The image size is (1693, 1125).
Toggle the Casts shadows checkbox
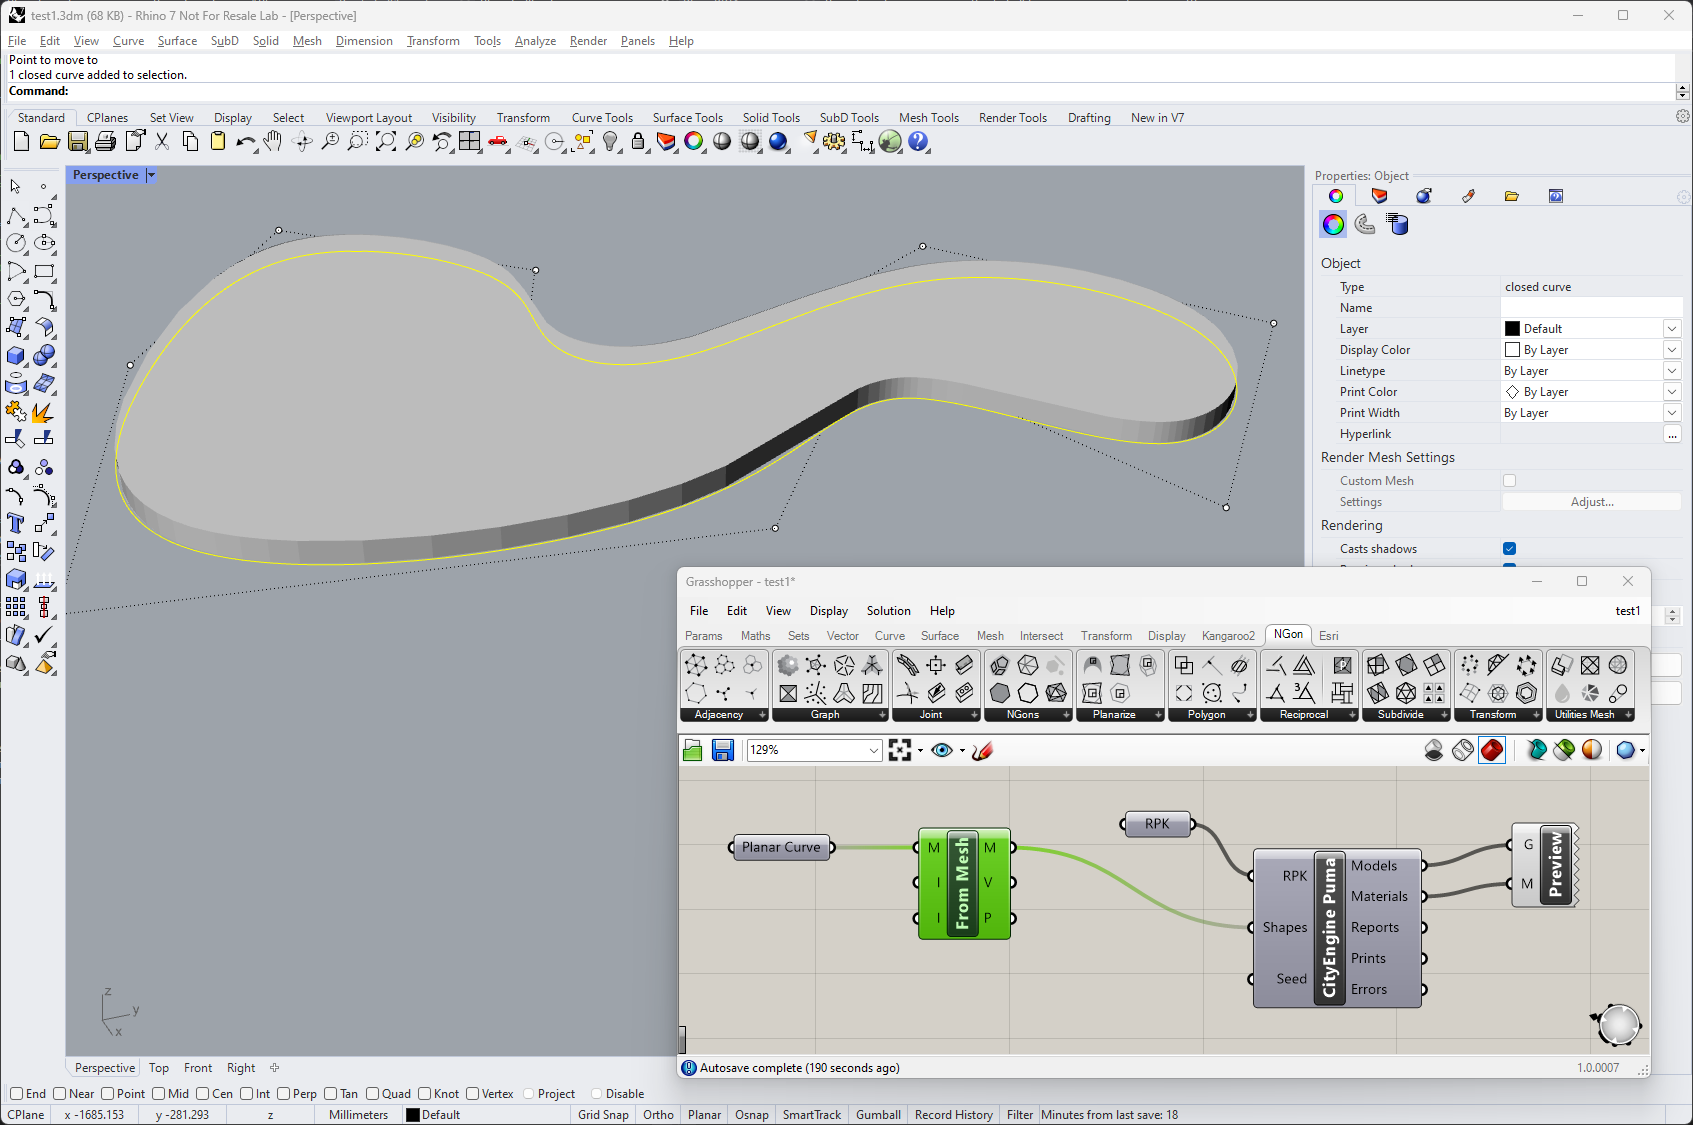tap(1509, 549)
